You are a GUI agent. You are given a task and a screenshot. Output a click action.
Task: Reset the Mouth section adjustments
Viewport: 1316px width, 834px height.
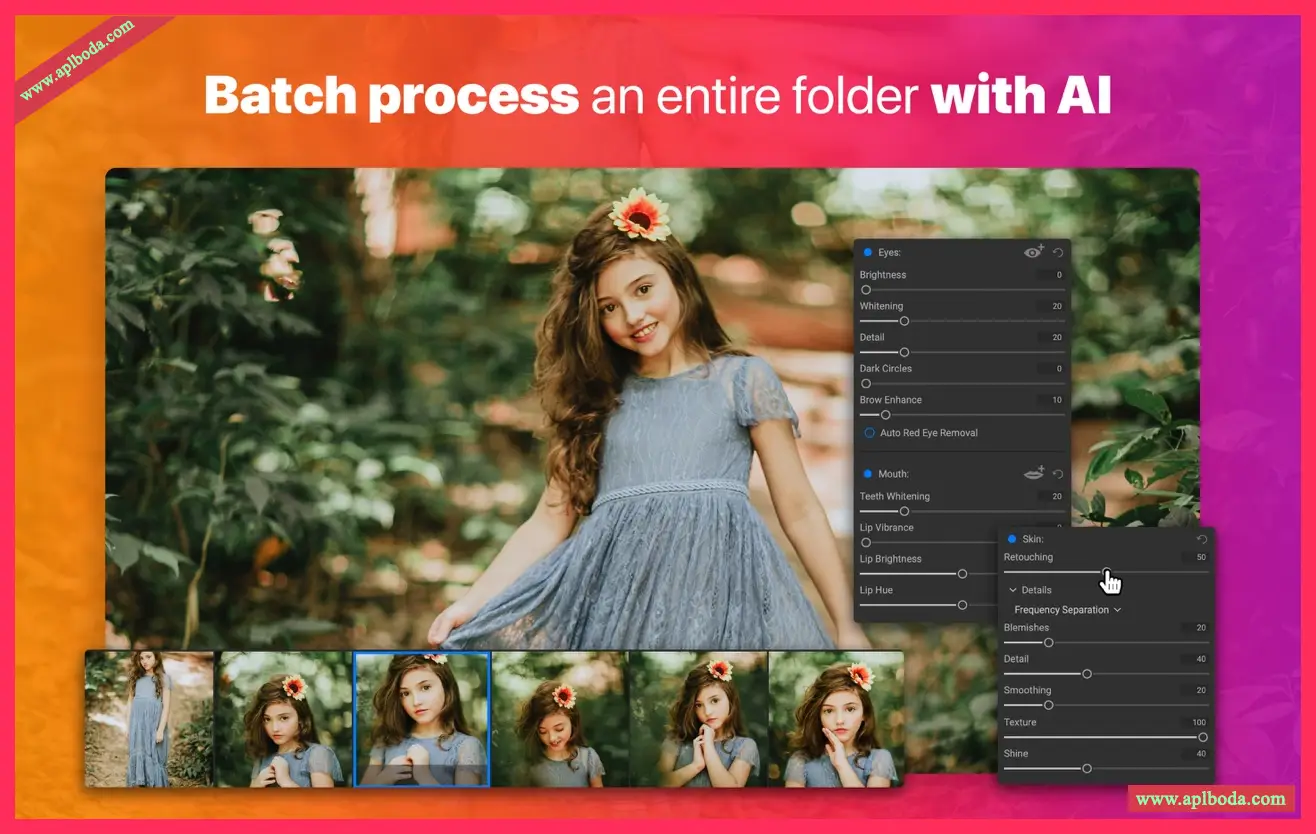click(1058, 474)
